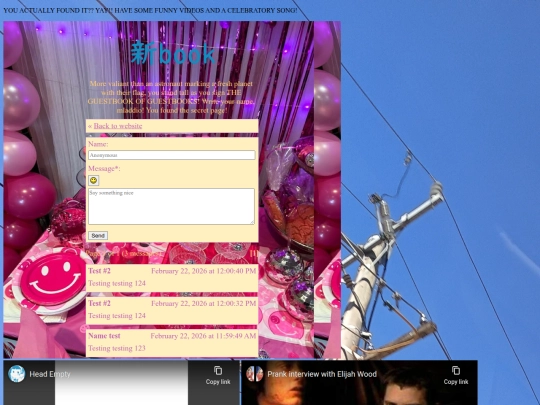Click the 12:00:40 PM Test #2 entry name
This screenshot has width=540, height=405.
(99, 271)
